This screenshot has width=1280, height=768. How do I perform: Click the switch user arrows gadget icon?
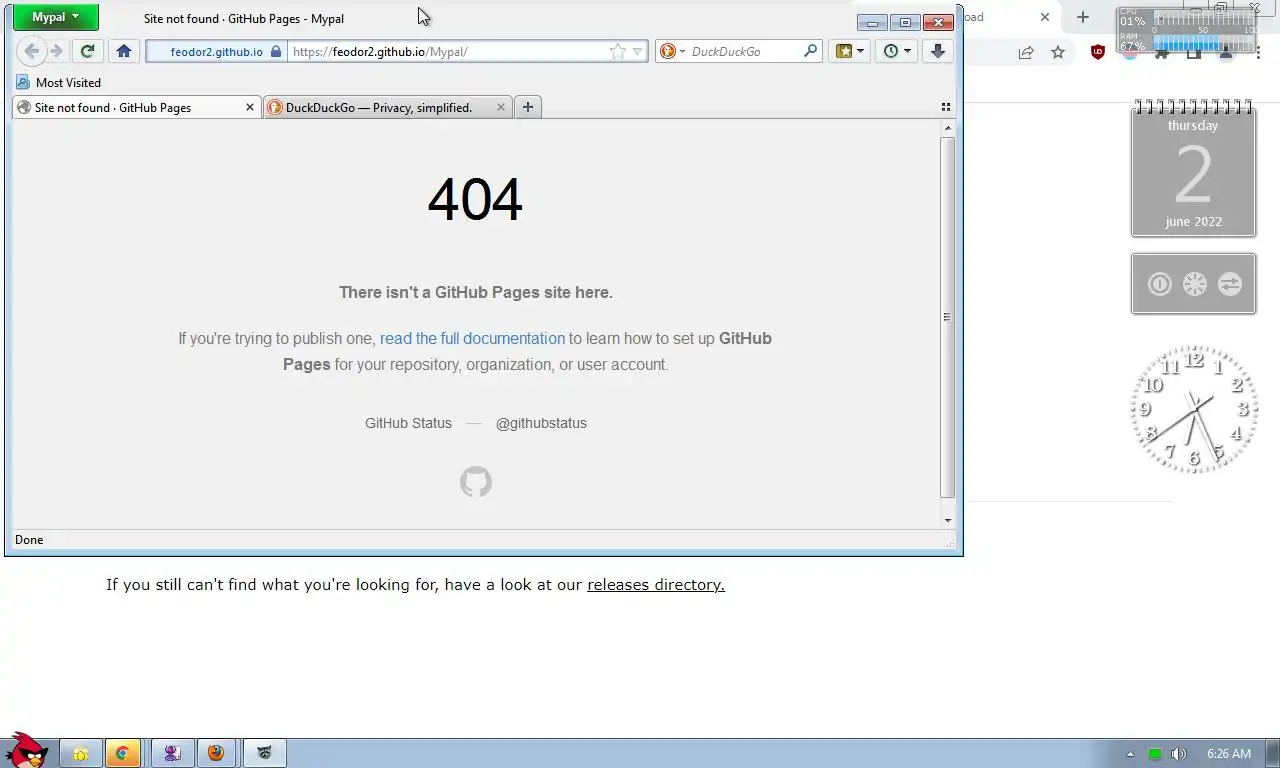(1230, 284)
